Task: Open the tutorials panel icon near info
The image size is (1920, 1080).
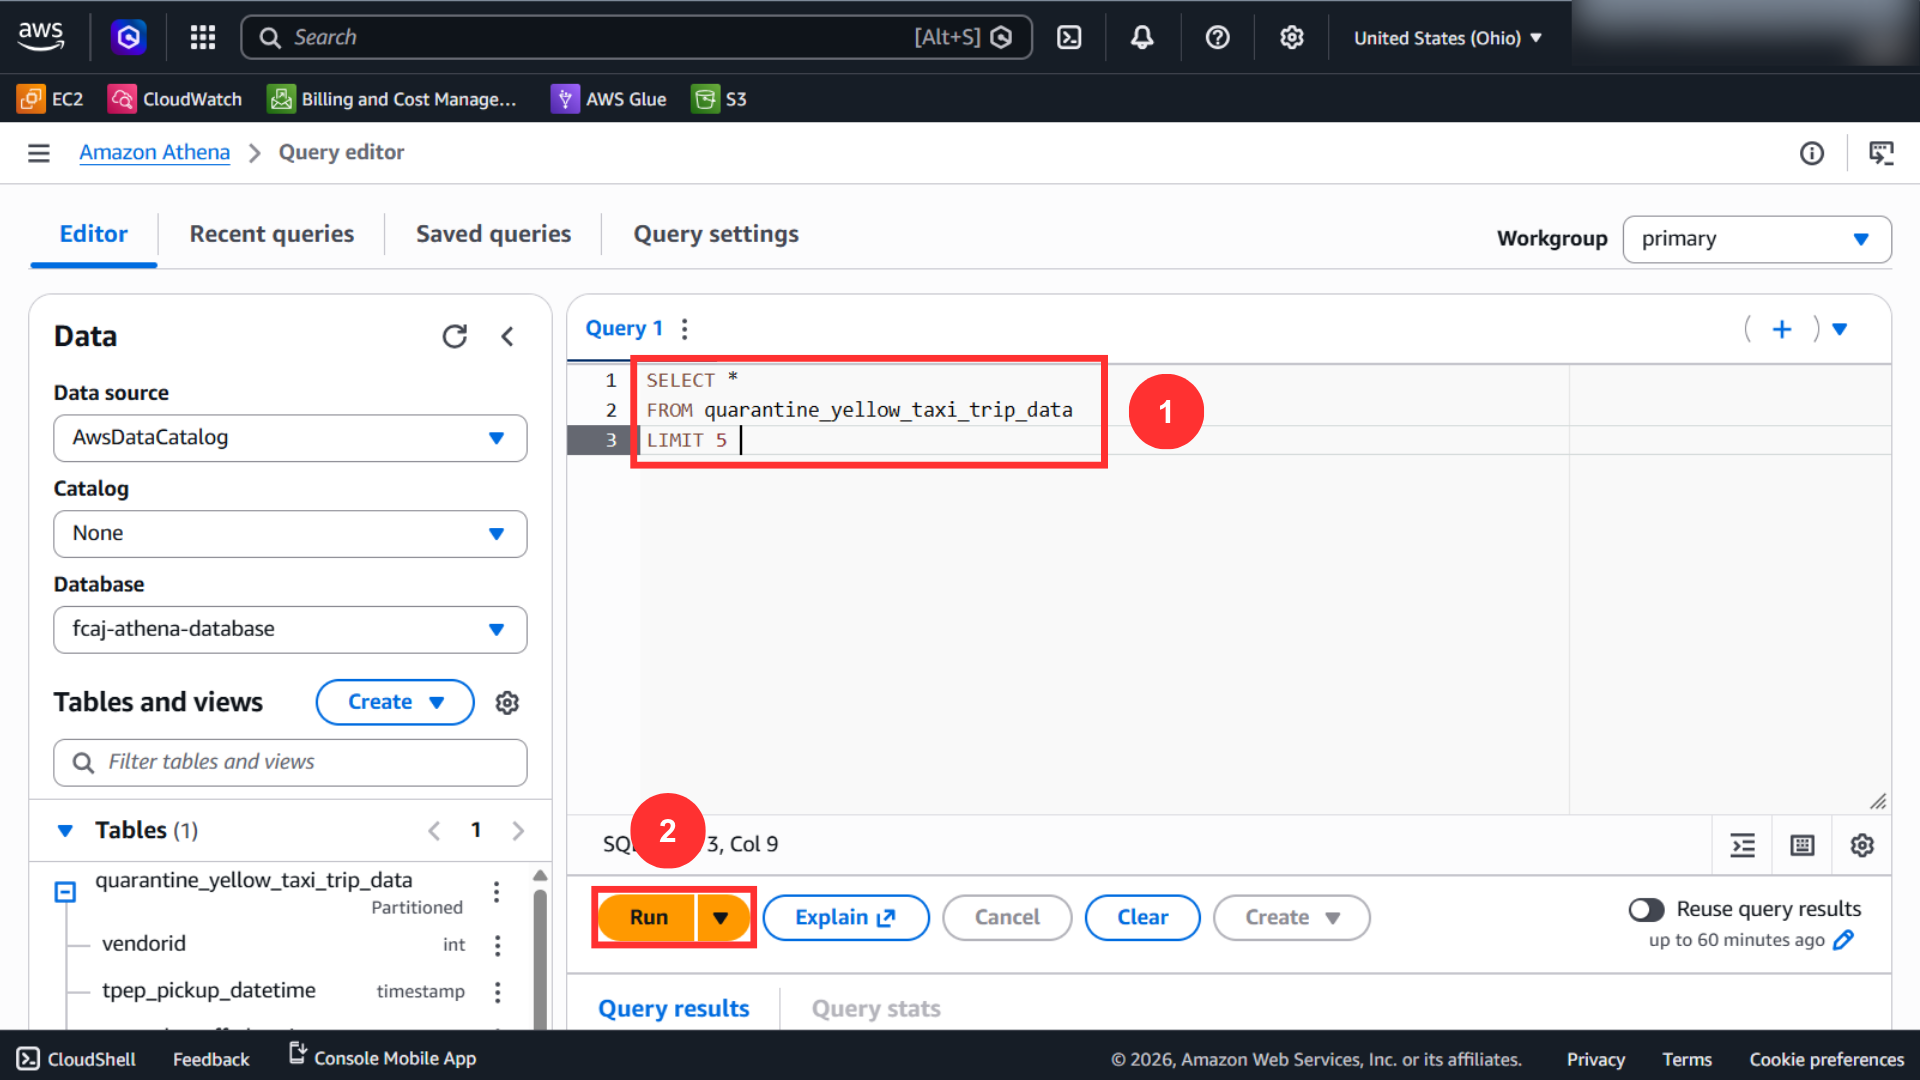Action: click(1881, 153)
